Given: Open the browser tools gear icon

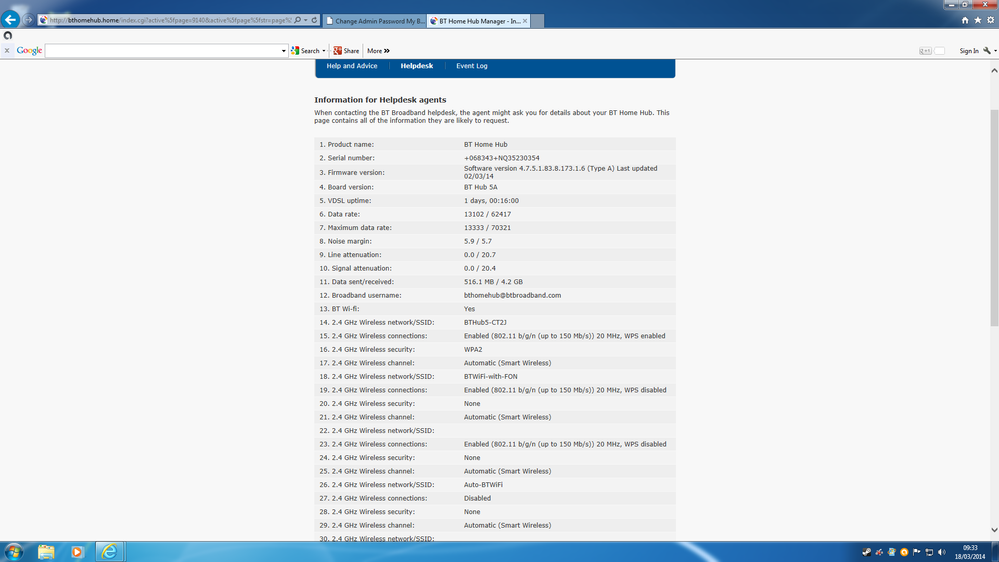Looking at the screenshot, I should [x=990, y=20].
